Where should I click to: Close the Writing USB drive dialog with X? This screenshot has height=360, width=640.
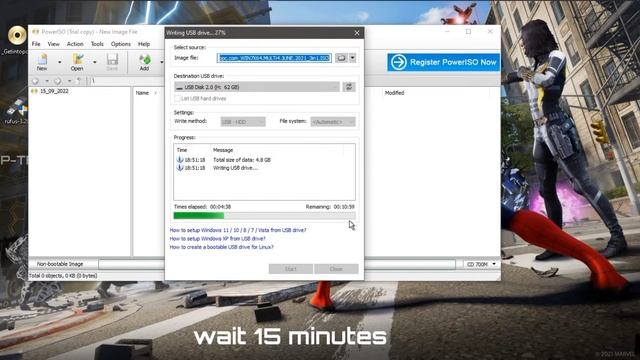(x=357, y=33)
